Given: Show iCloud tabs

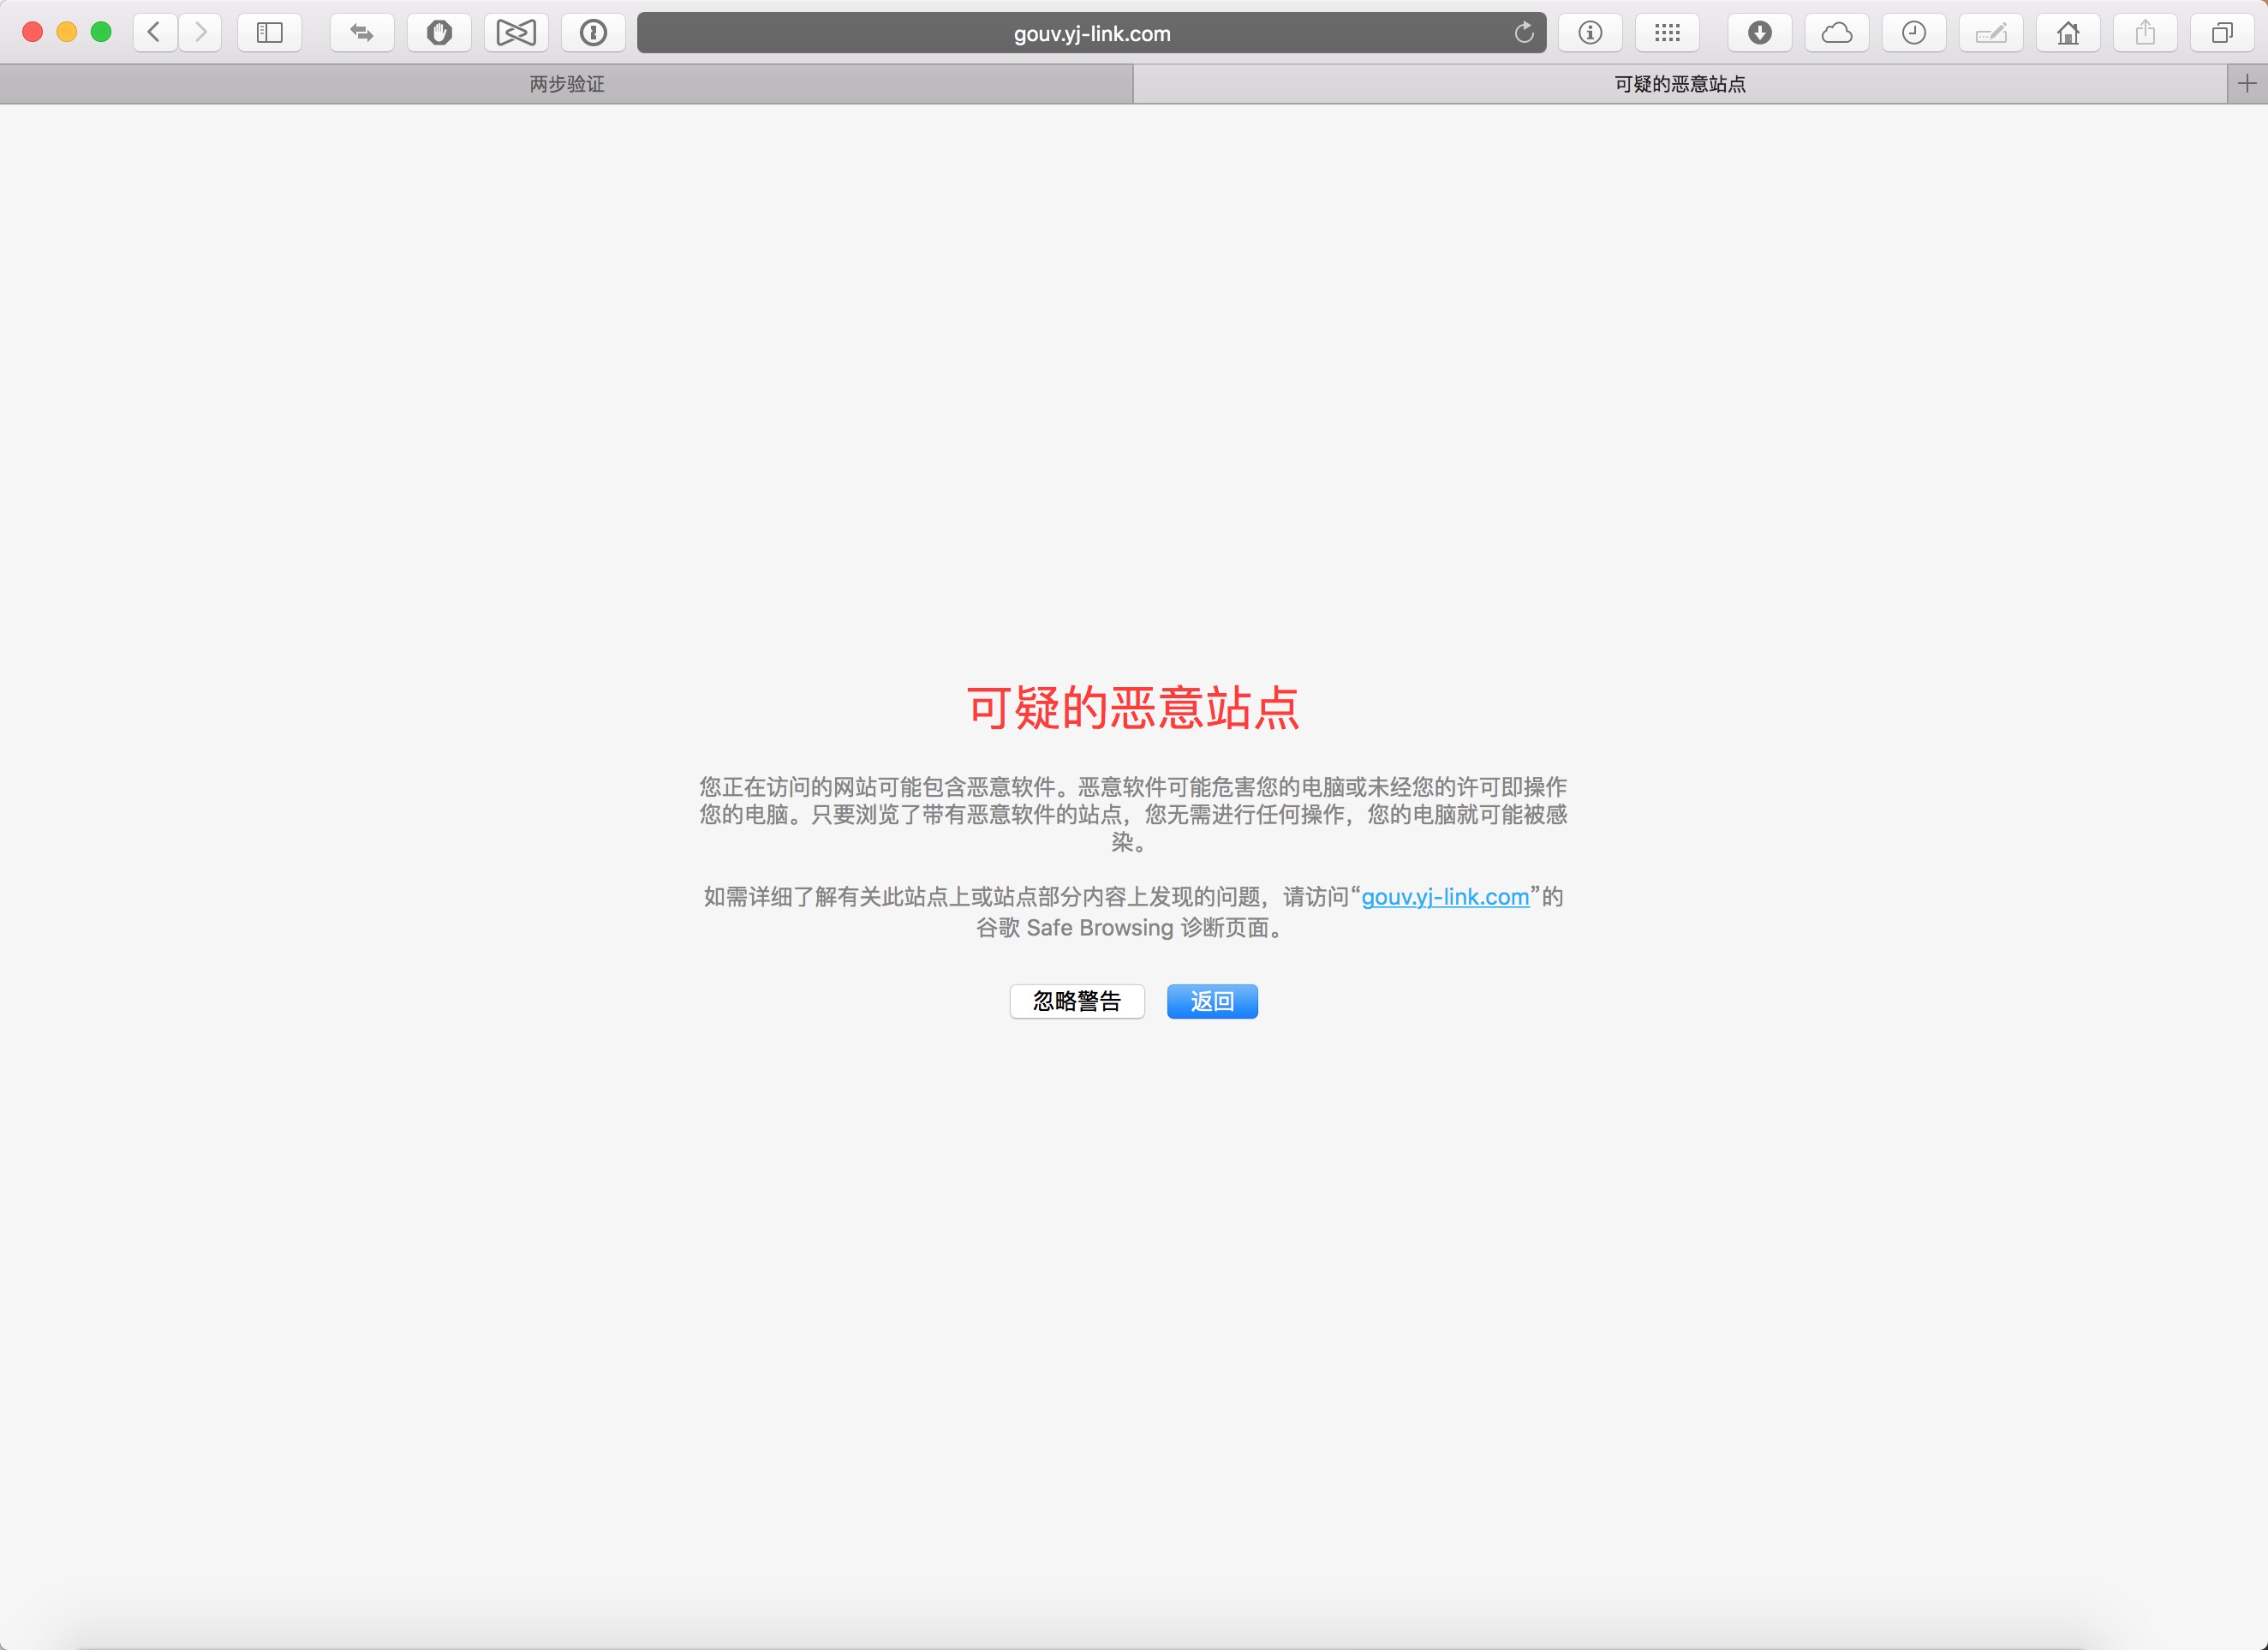Looking at the screenshot, I should pos(1836,33).
